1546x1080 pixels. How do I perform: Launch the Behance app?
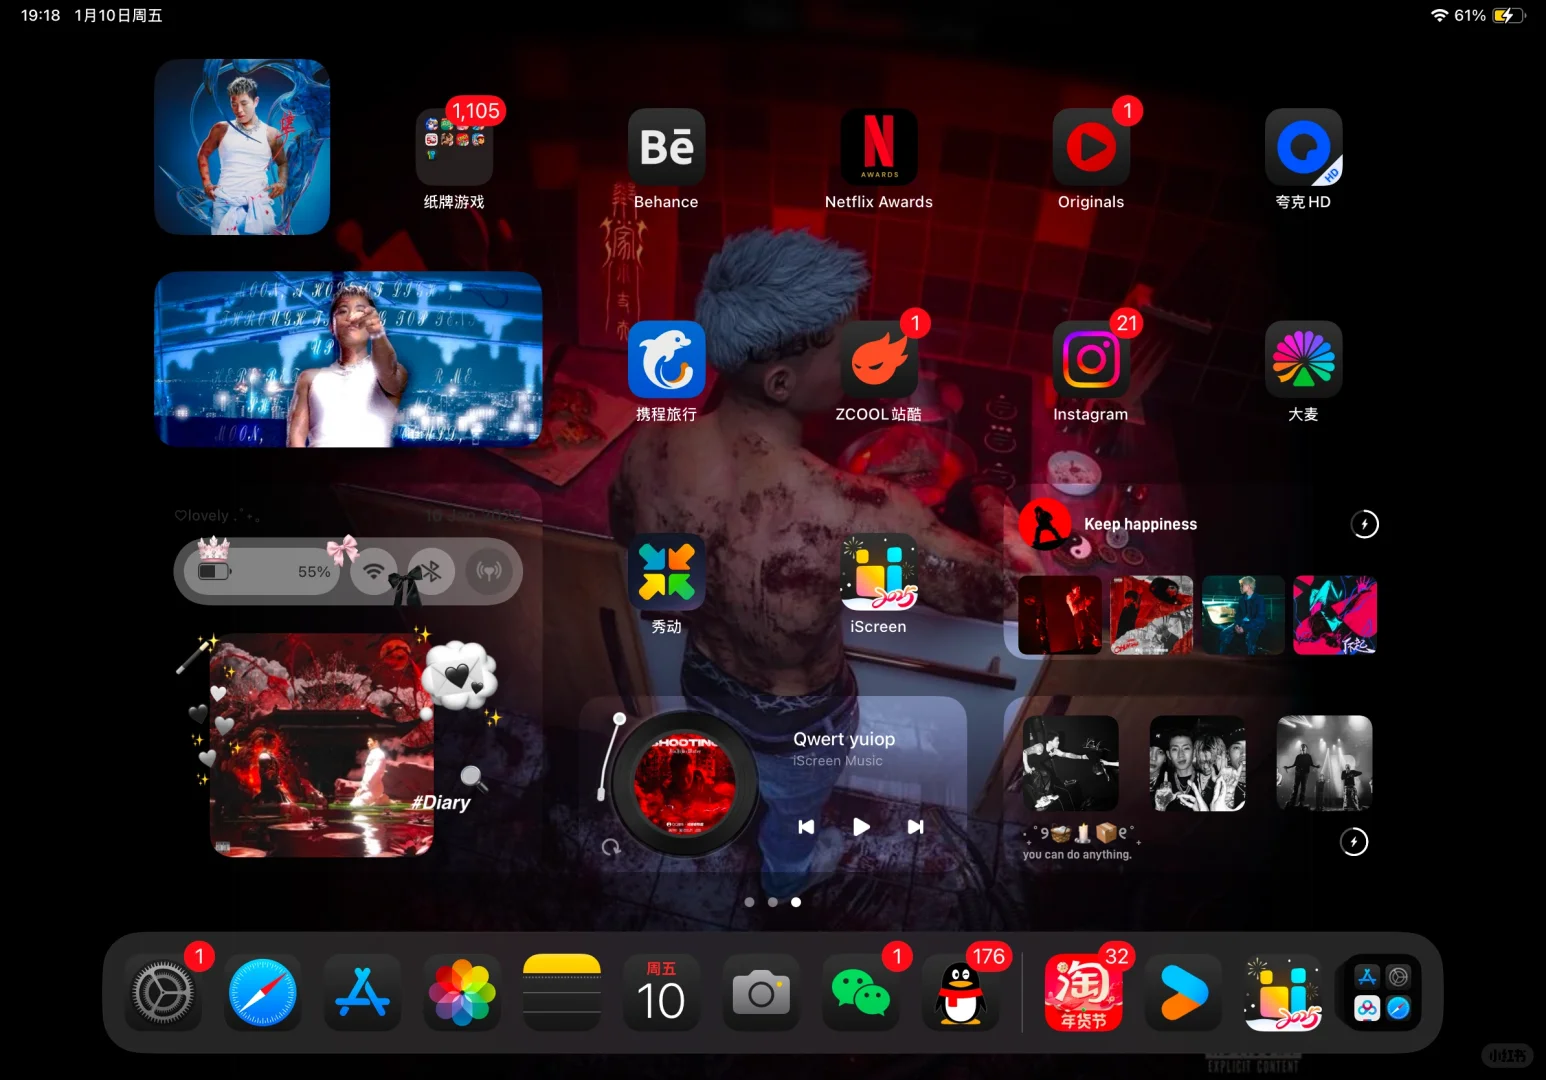(x=666, y=147)
